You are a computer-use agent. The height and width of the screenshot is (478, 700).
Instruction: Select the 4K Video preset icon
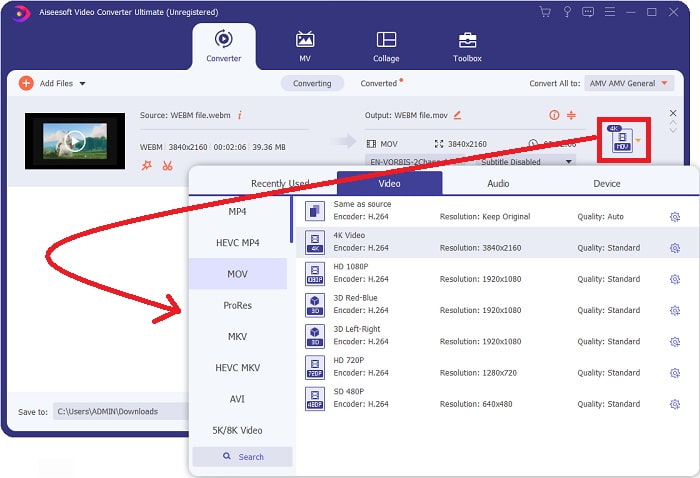[315, 242]
